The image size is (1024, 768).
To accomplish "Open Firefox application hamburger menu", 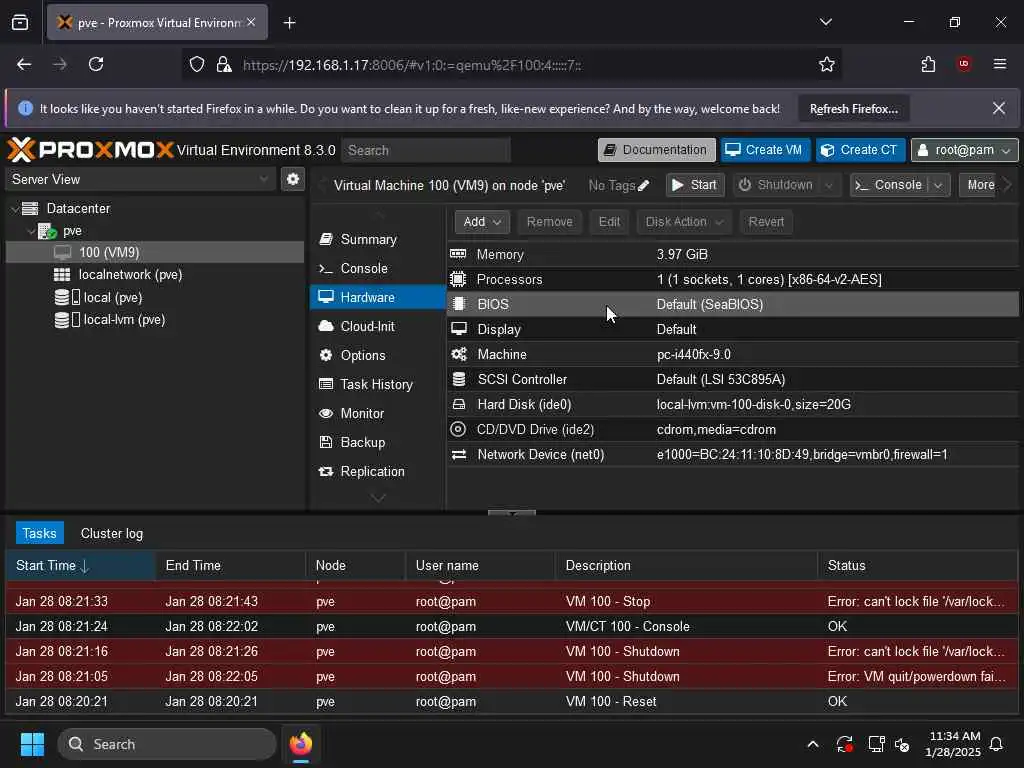I will coord(1000,64).
